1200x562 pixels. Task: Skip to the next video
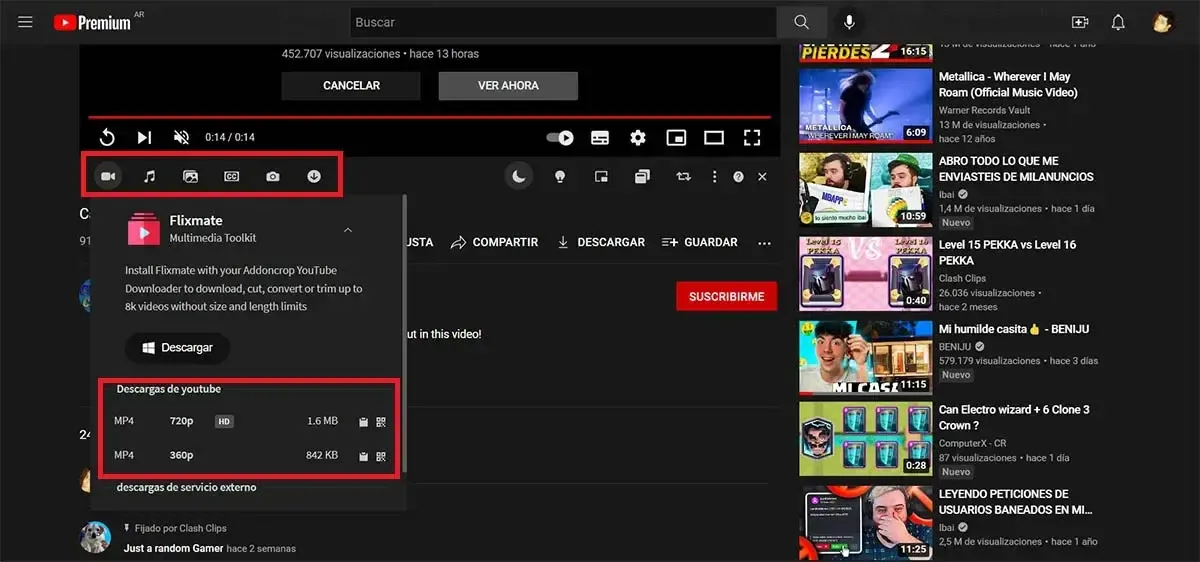[x=144, y=137]
